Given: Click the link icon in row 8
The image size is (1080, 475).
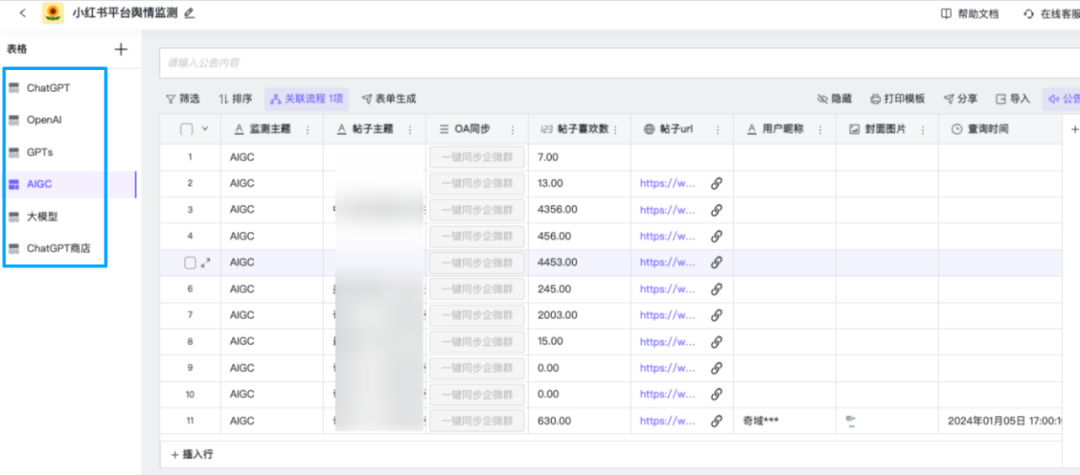Looking at the screenshot, I should click(716, 341).
